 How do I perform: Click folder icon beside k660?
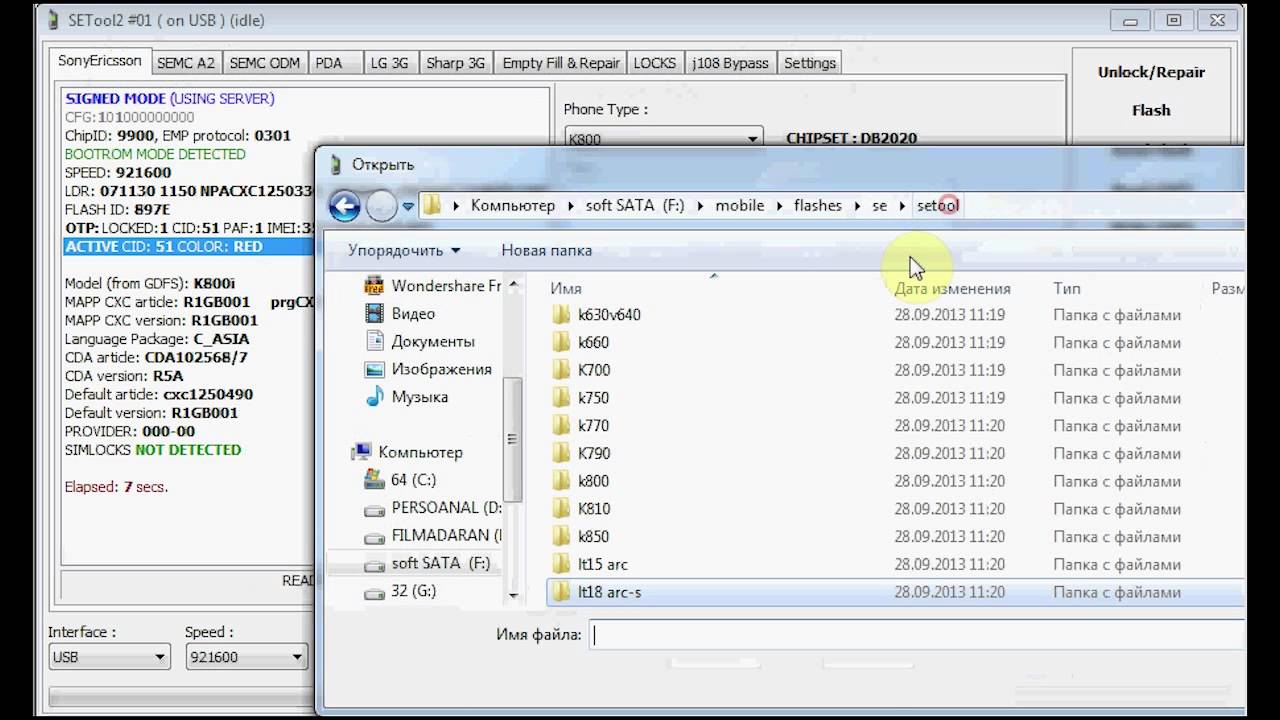click(x=561, y=343)
